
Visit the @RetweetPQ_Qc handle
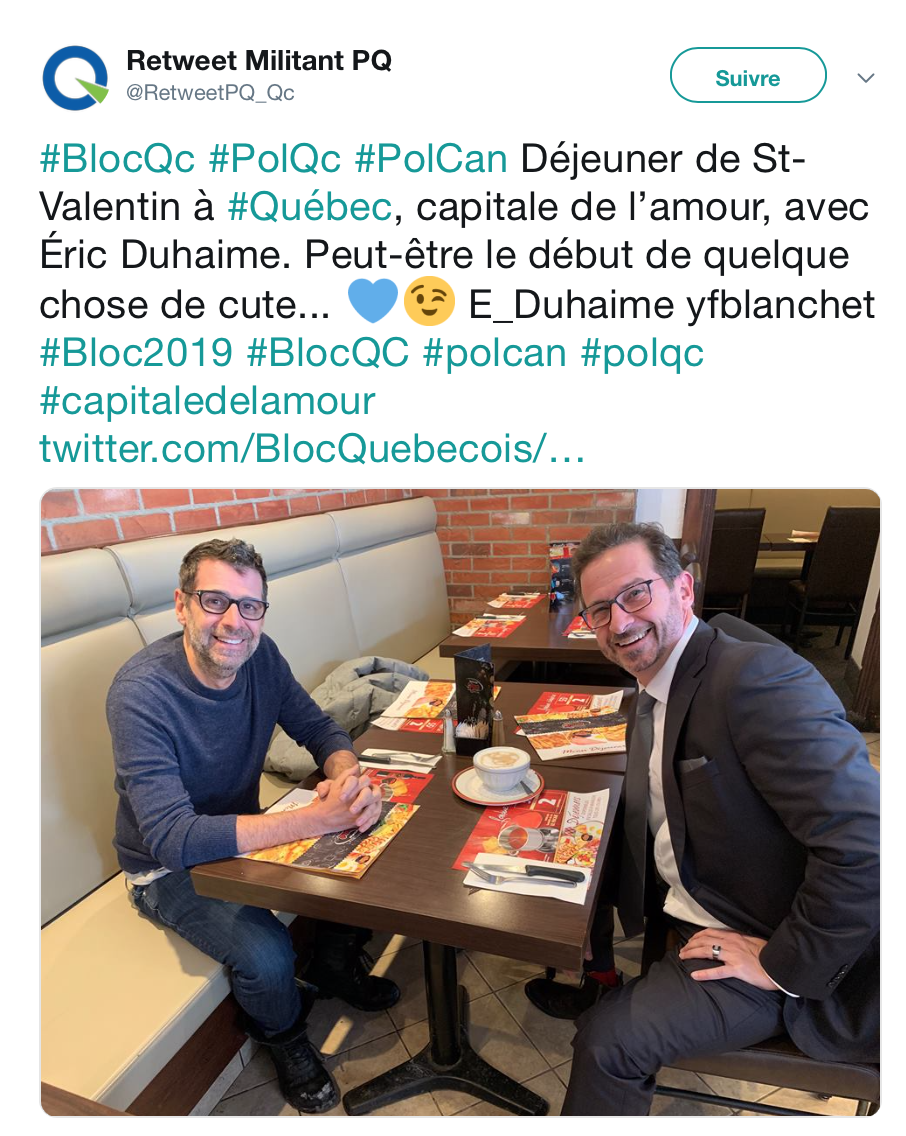[210, 93]
